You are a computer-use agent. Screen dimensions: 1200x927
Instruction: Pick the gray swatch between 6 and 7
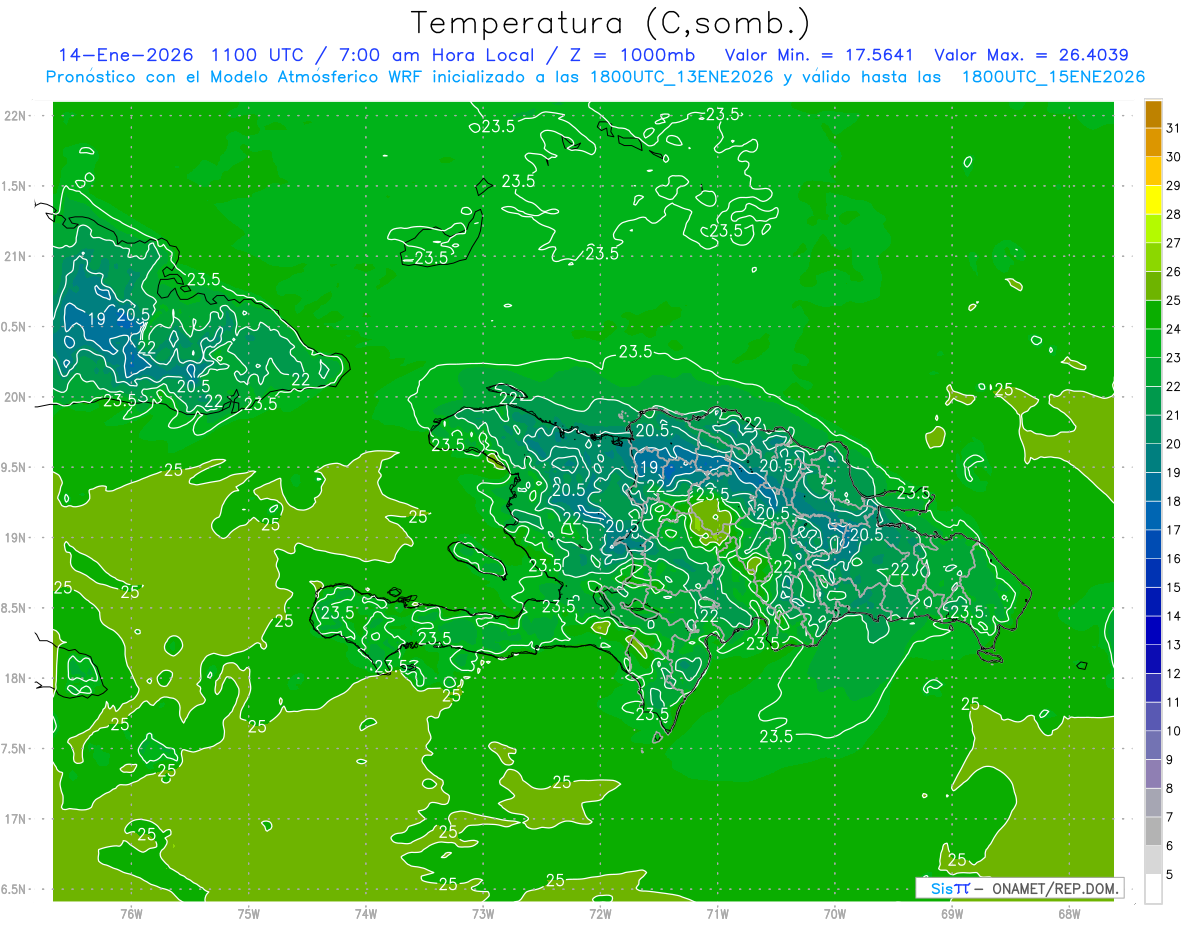tap(1153, 832)
